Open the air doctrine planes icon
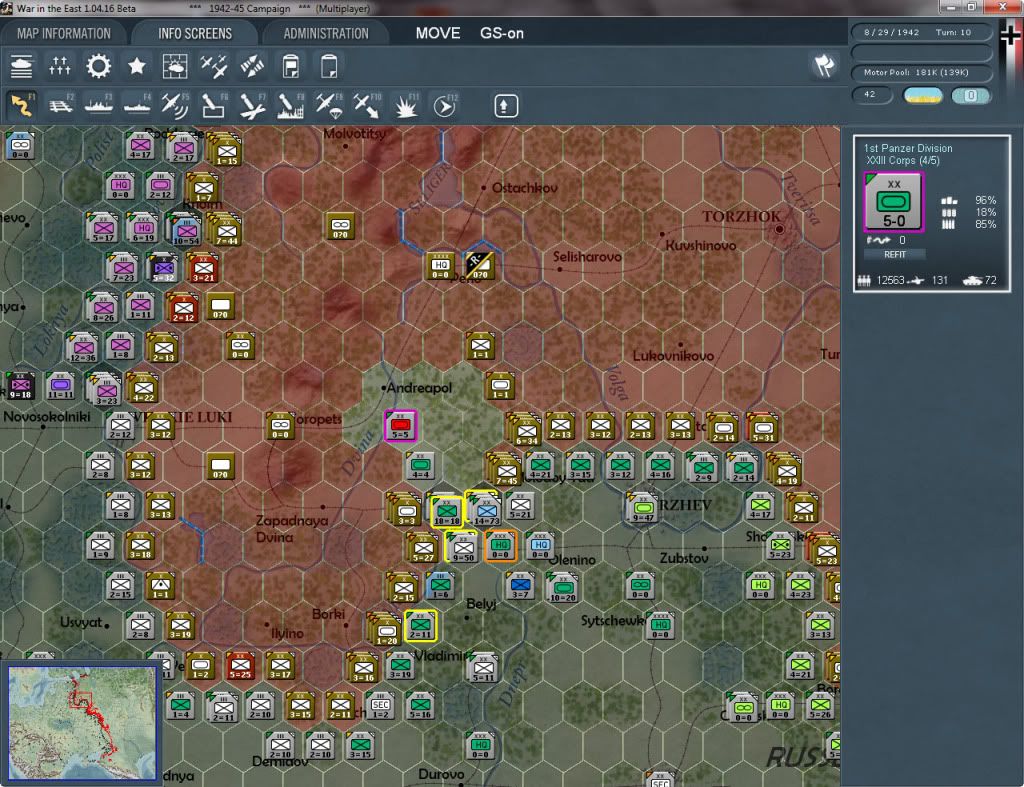 tap(214, 66)
